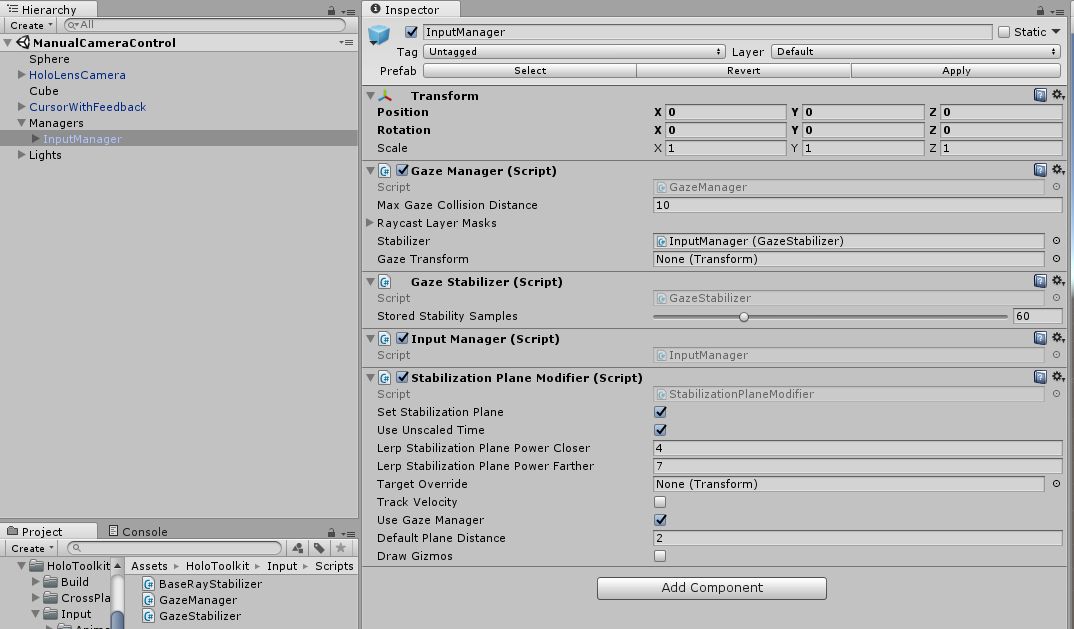
Task: Switch to the Console tab
Action: click(144, 531)
